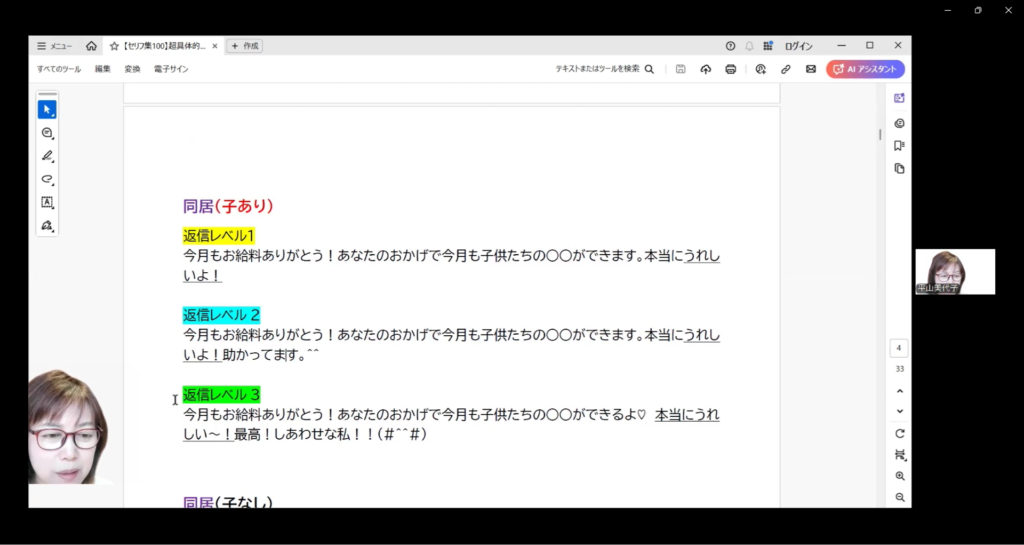The width and height of the screenshot is (1024, 545).
Task: Send PDF via envelope mail icon
Action: (x=811, y=69)
